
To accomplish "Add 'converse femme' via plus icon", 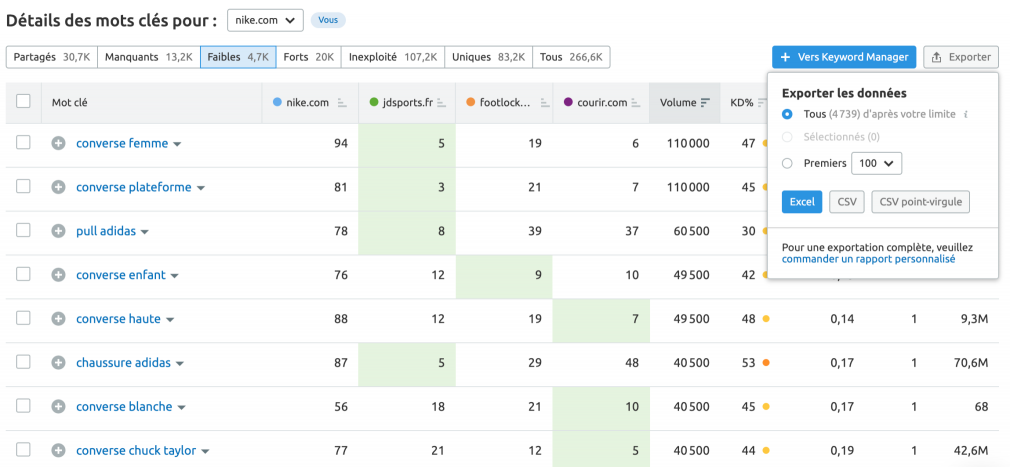I will 59,144.
